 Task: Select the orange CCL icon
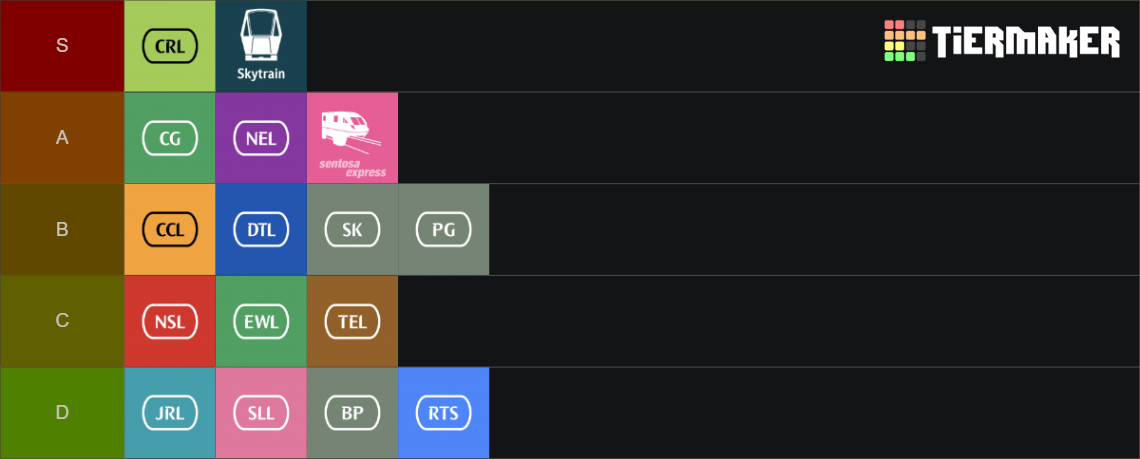click(x=170, y=230)
